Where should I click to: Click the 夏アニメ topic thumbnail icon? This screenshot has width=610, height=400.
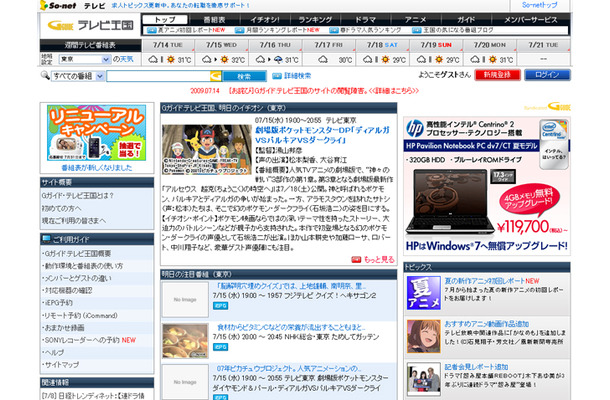424,293
